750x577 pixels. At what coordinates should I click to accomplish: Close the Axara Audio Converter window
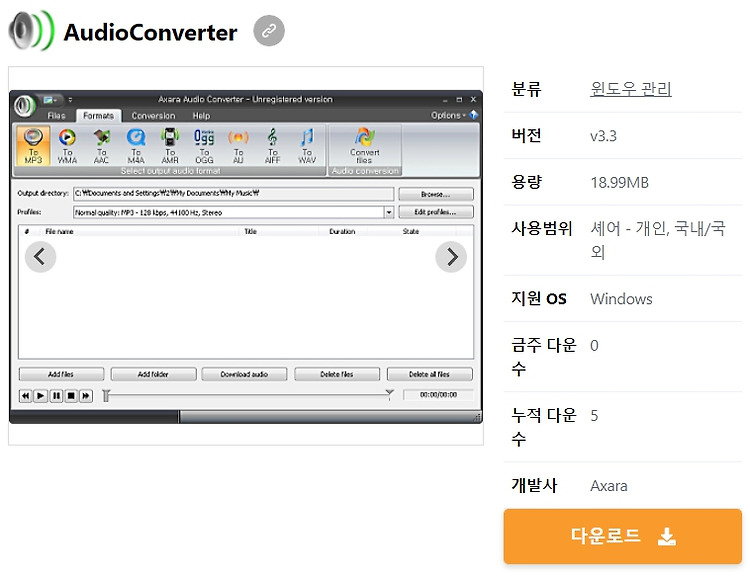[473, 100]
